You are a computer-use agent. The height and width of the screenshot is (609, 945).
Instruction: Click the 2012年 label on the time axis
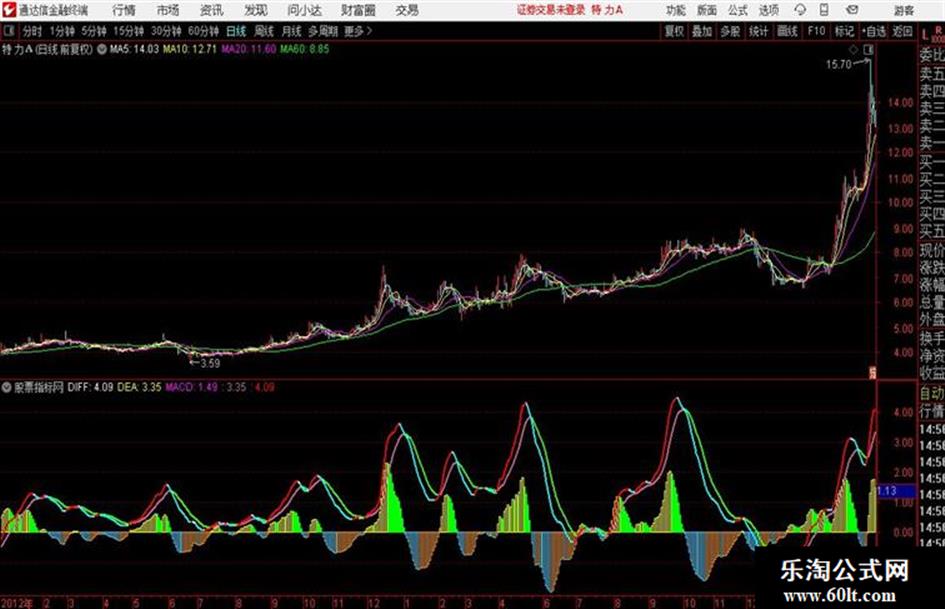[x=16, y=603]
